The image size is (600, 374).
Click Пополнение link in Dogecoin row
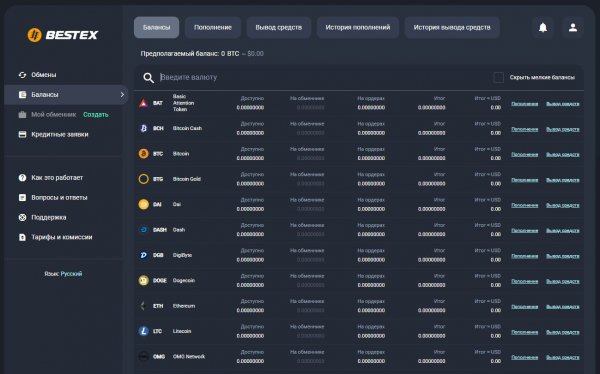click(x=525, y=281)
